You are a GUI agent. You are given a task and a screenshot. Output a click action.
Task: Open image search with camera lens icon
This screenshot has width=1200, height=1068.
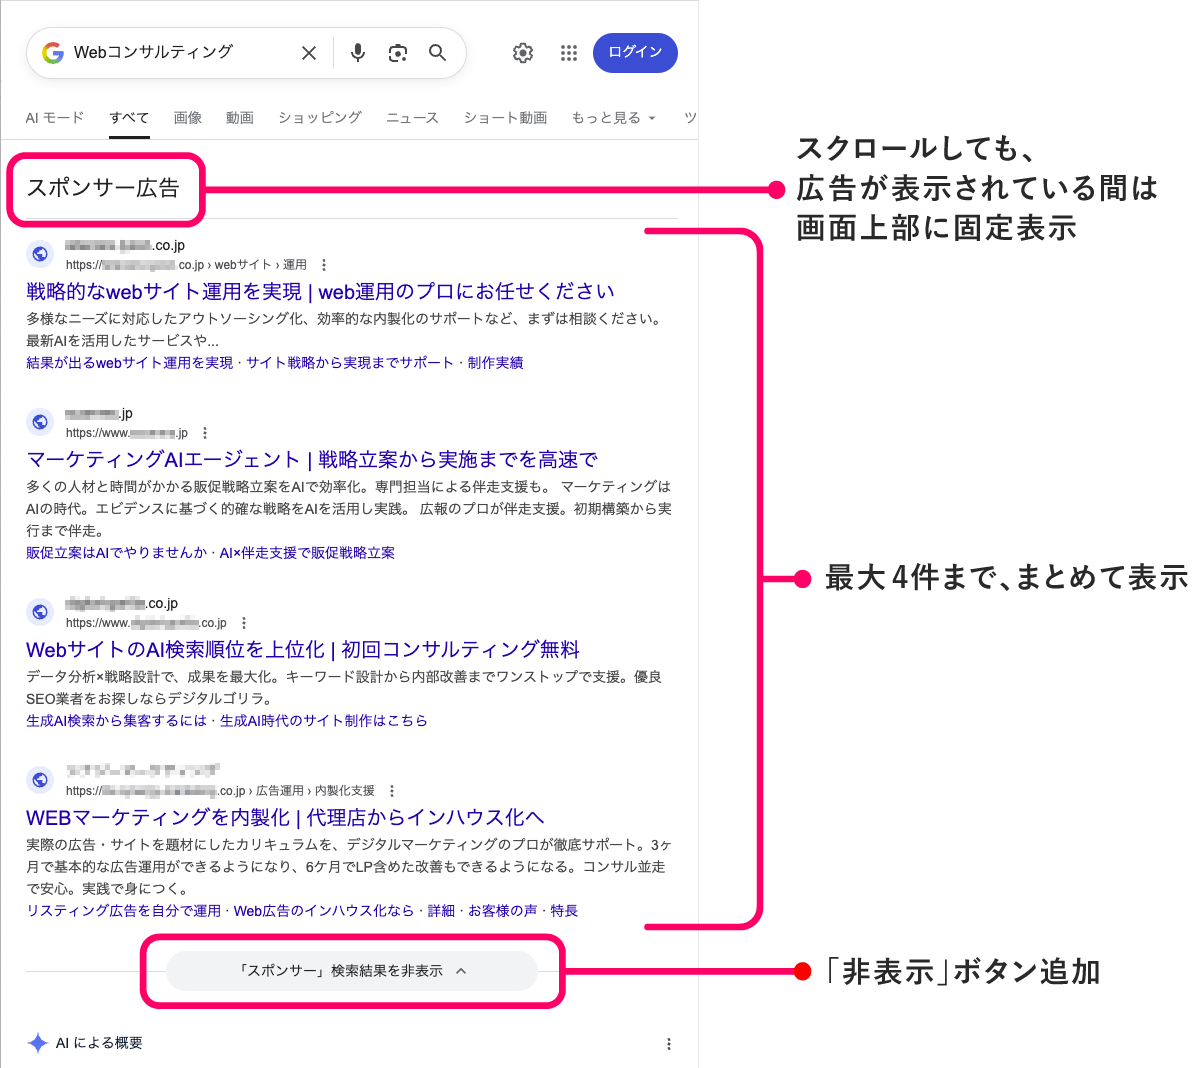click(398, 53)
